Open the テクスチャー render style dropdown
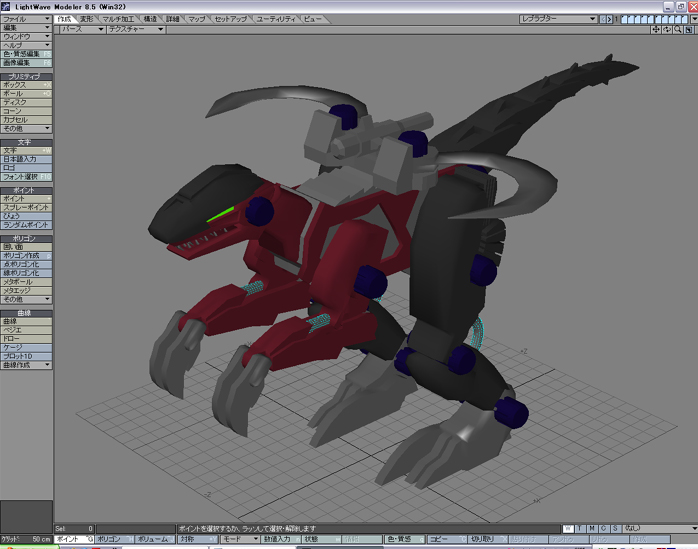The image size is (698, 549). (x=135, y=29)
